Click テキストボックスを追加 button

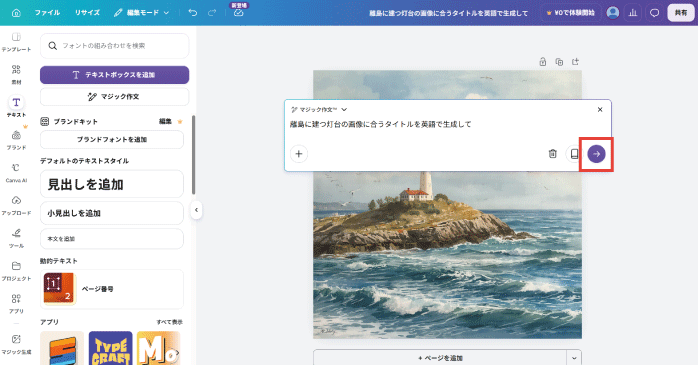114,75
